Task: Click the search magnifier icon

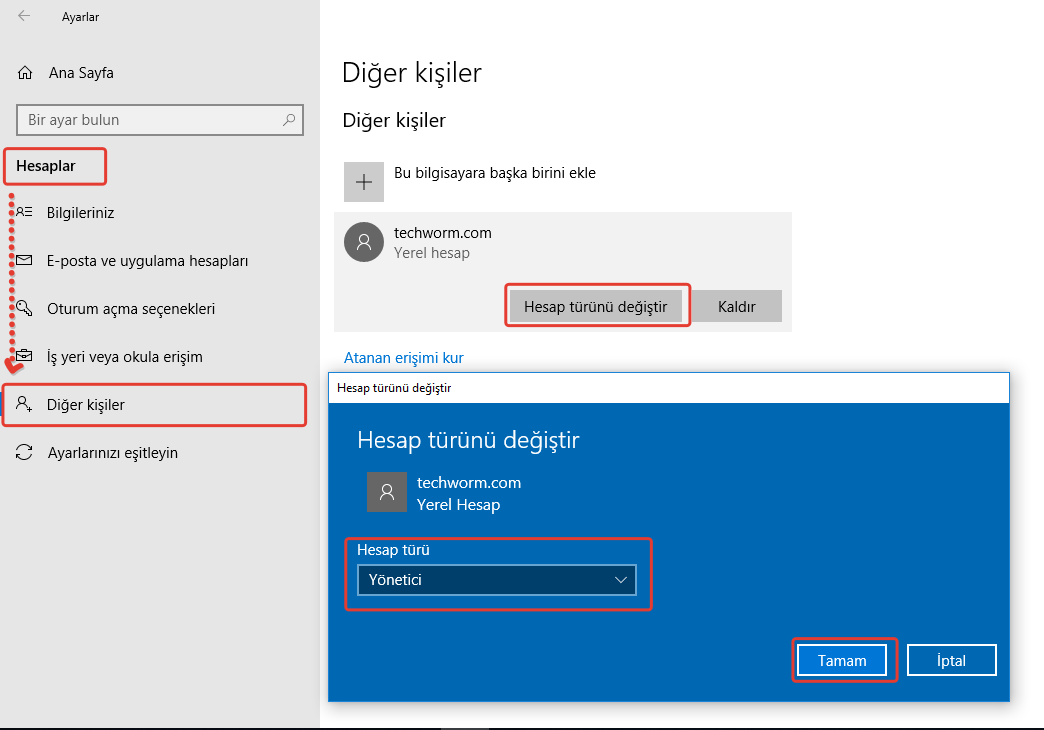Action: 289,120
